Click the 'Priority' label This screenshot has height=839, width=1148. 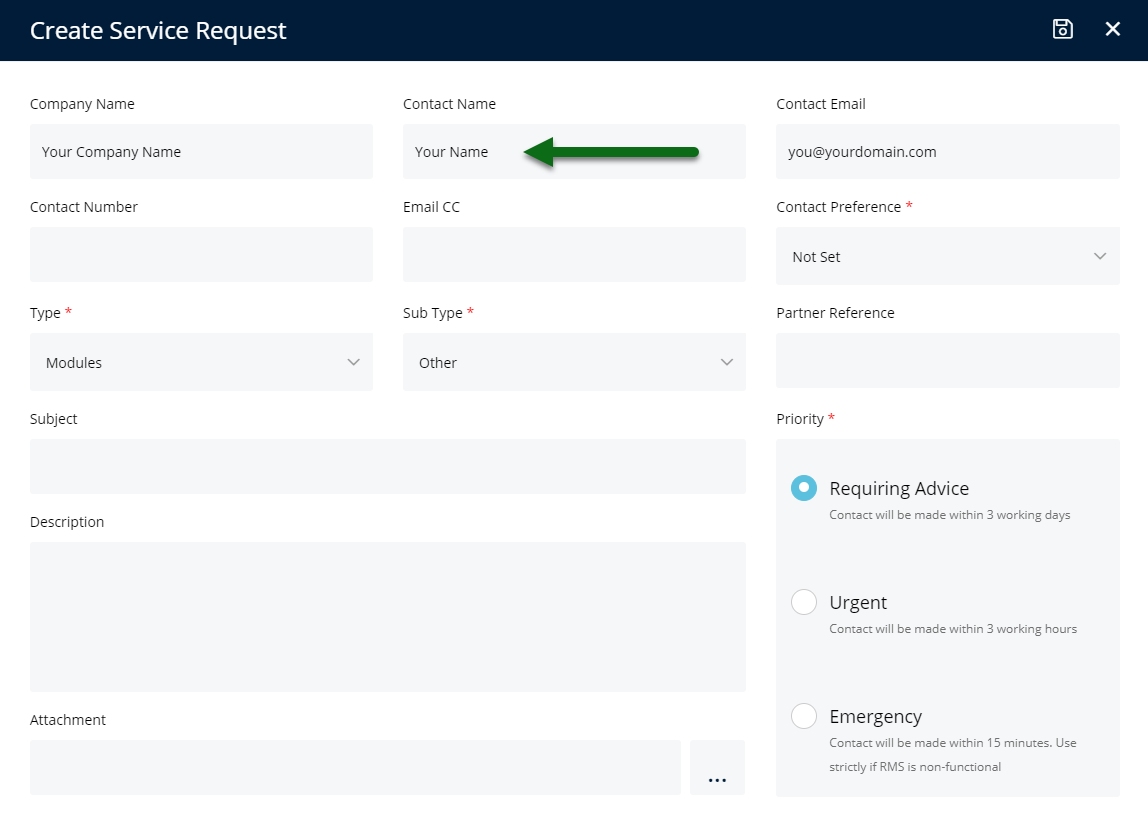tap(800, 419)
